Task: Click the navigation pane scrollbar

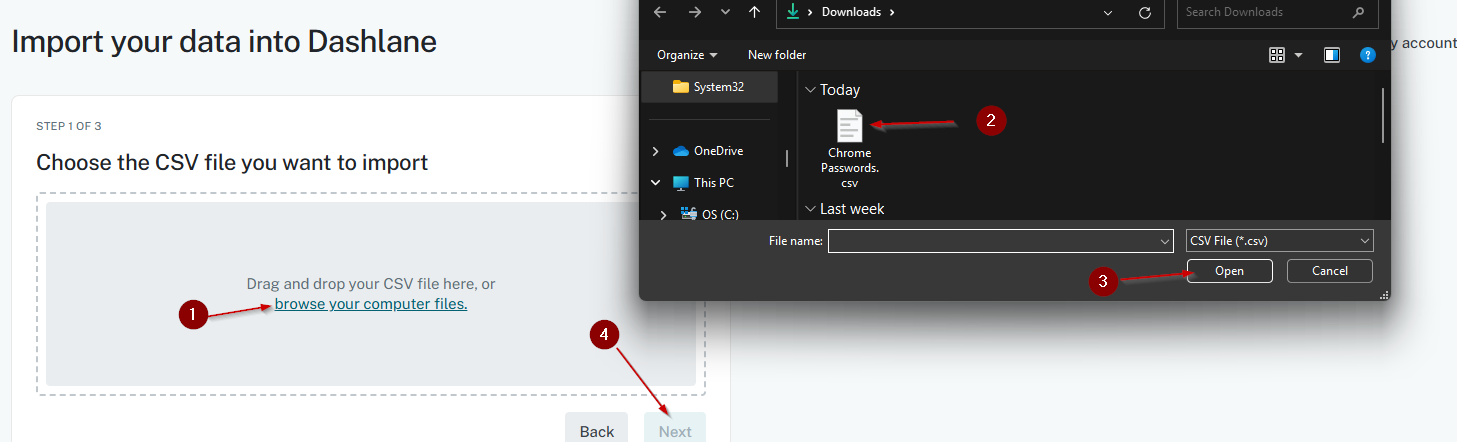Action: coord(787,159)
